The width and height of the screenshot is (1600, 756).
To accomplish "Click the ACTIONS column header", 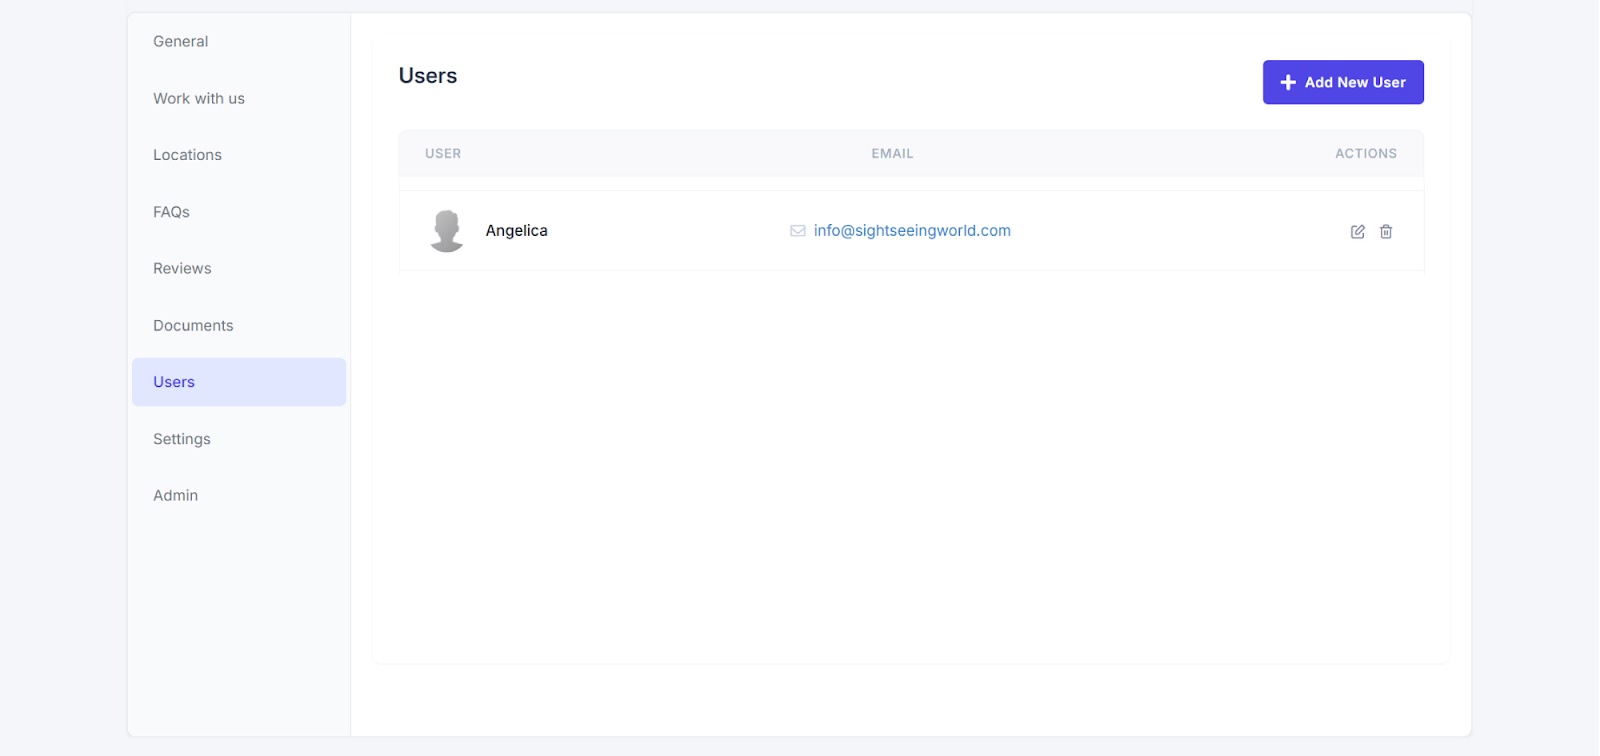I will click(x=1365, y=154).
